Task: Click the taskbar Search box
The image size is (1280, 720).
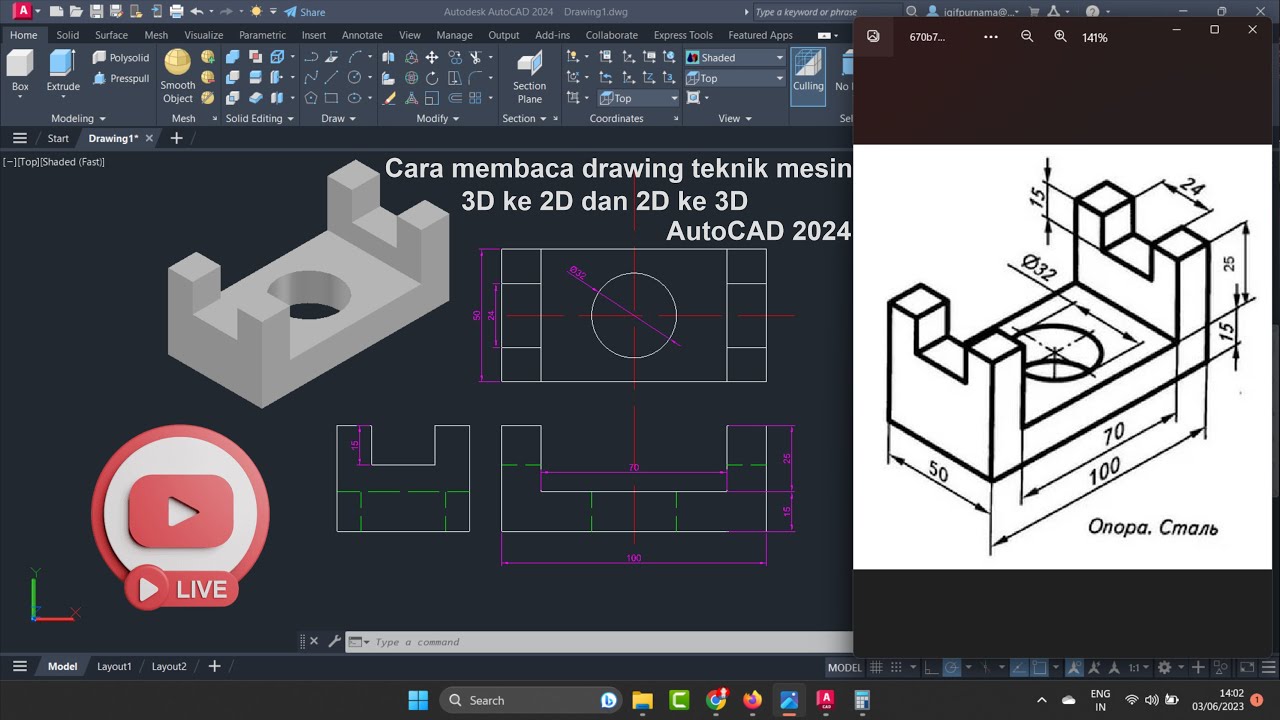Action: [x=530, y=700]
